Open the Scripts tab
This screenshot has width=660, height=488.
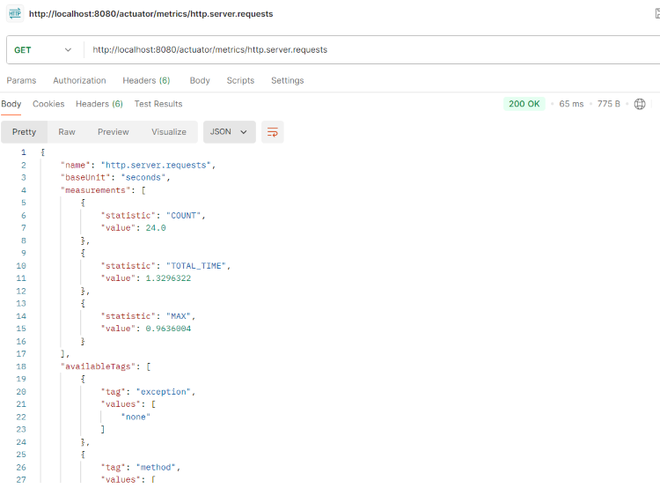(x=240, y=80)
